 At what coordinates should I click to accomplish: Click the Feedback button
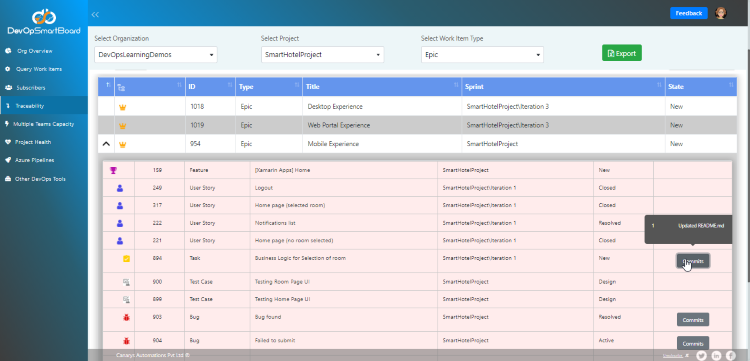(x=689, y=13)
